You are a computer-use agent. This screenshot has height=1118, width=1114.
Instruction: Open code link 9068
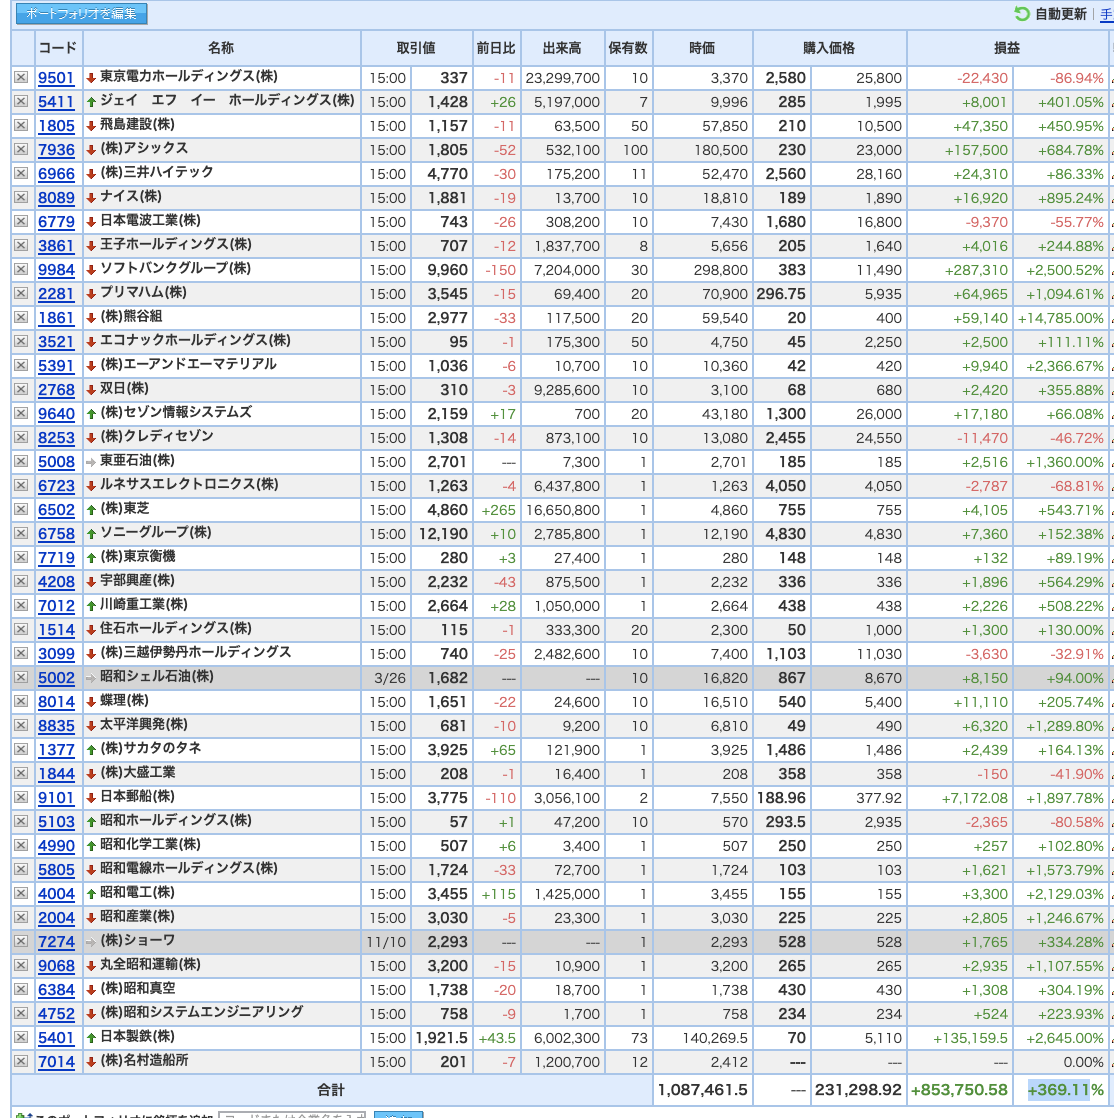tap(56, 965)
